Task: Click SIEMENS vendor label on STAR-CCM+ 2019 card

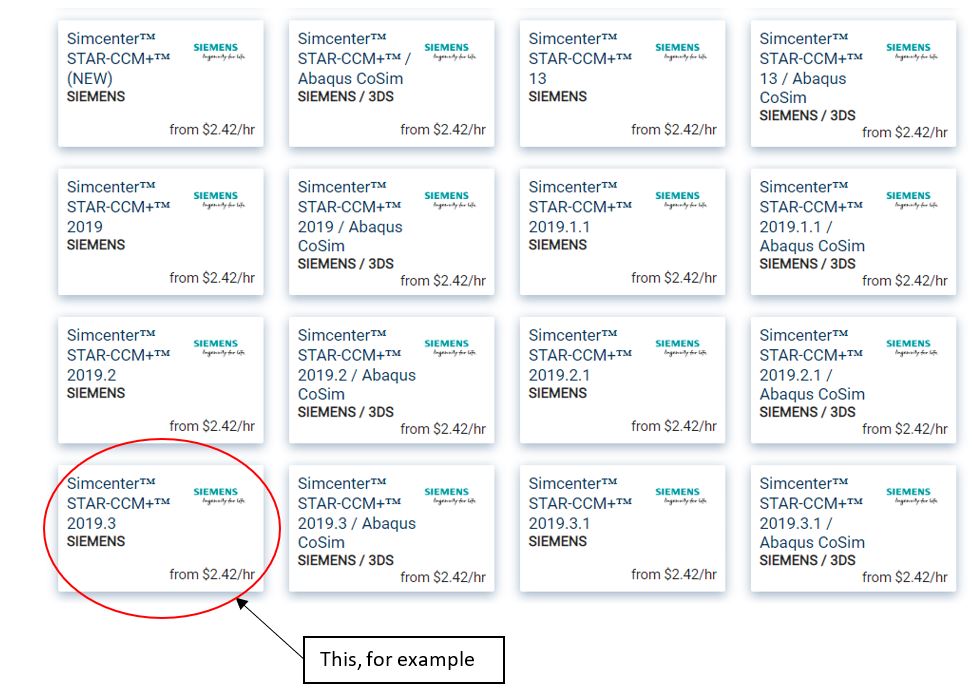Action: click(x=96, y=245)
